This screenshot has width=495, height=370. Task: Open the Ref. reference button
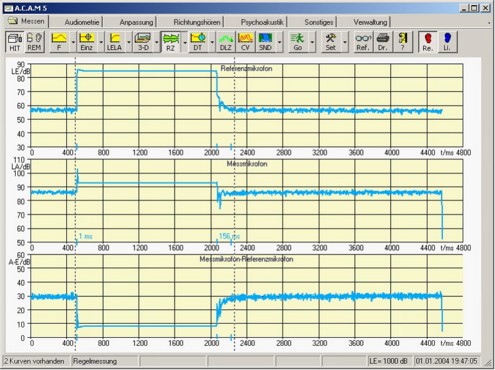[363, 42]
